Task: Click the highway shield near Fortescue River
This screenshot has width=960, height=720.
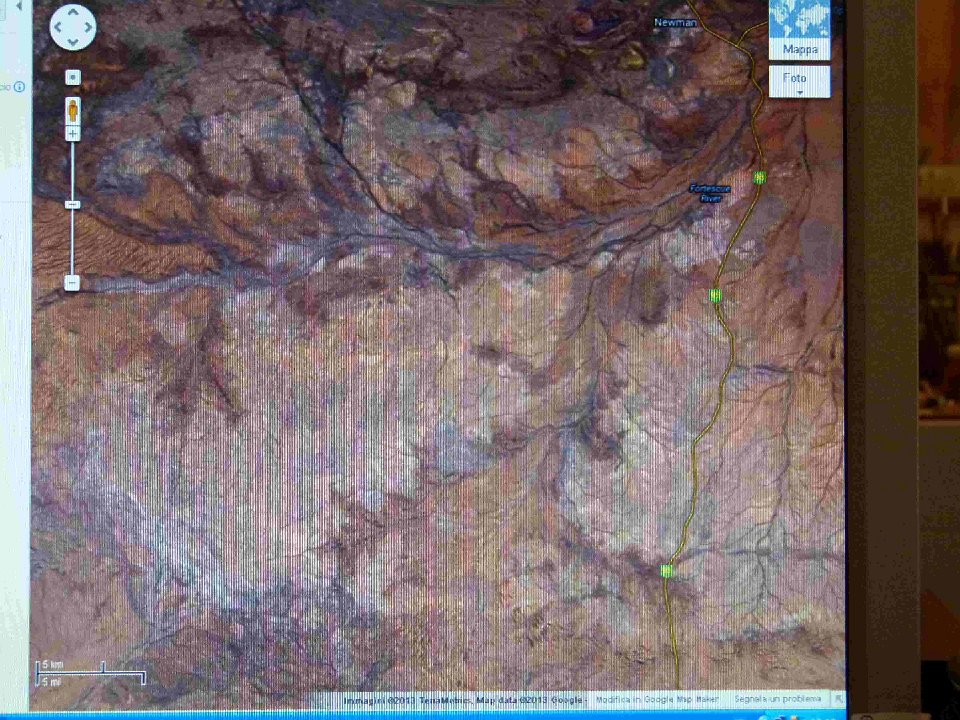Action: pos(760,178)
